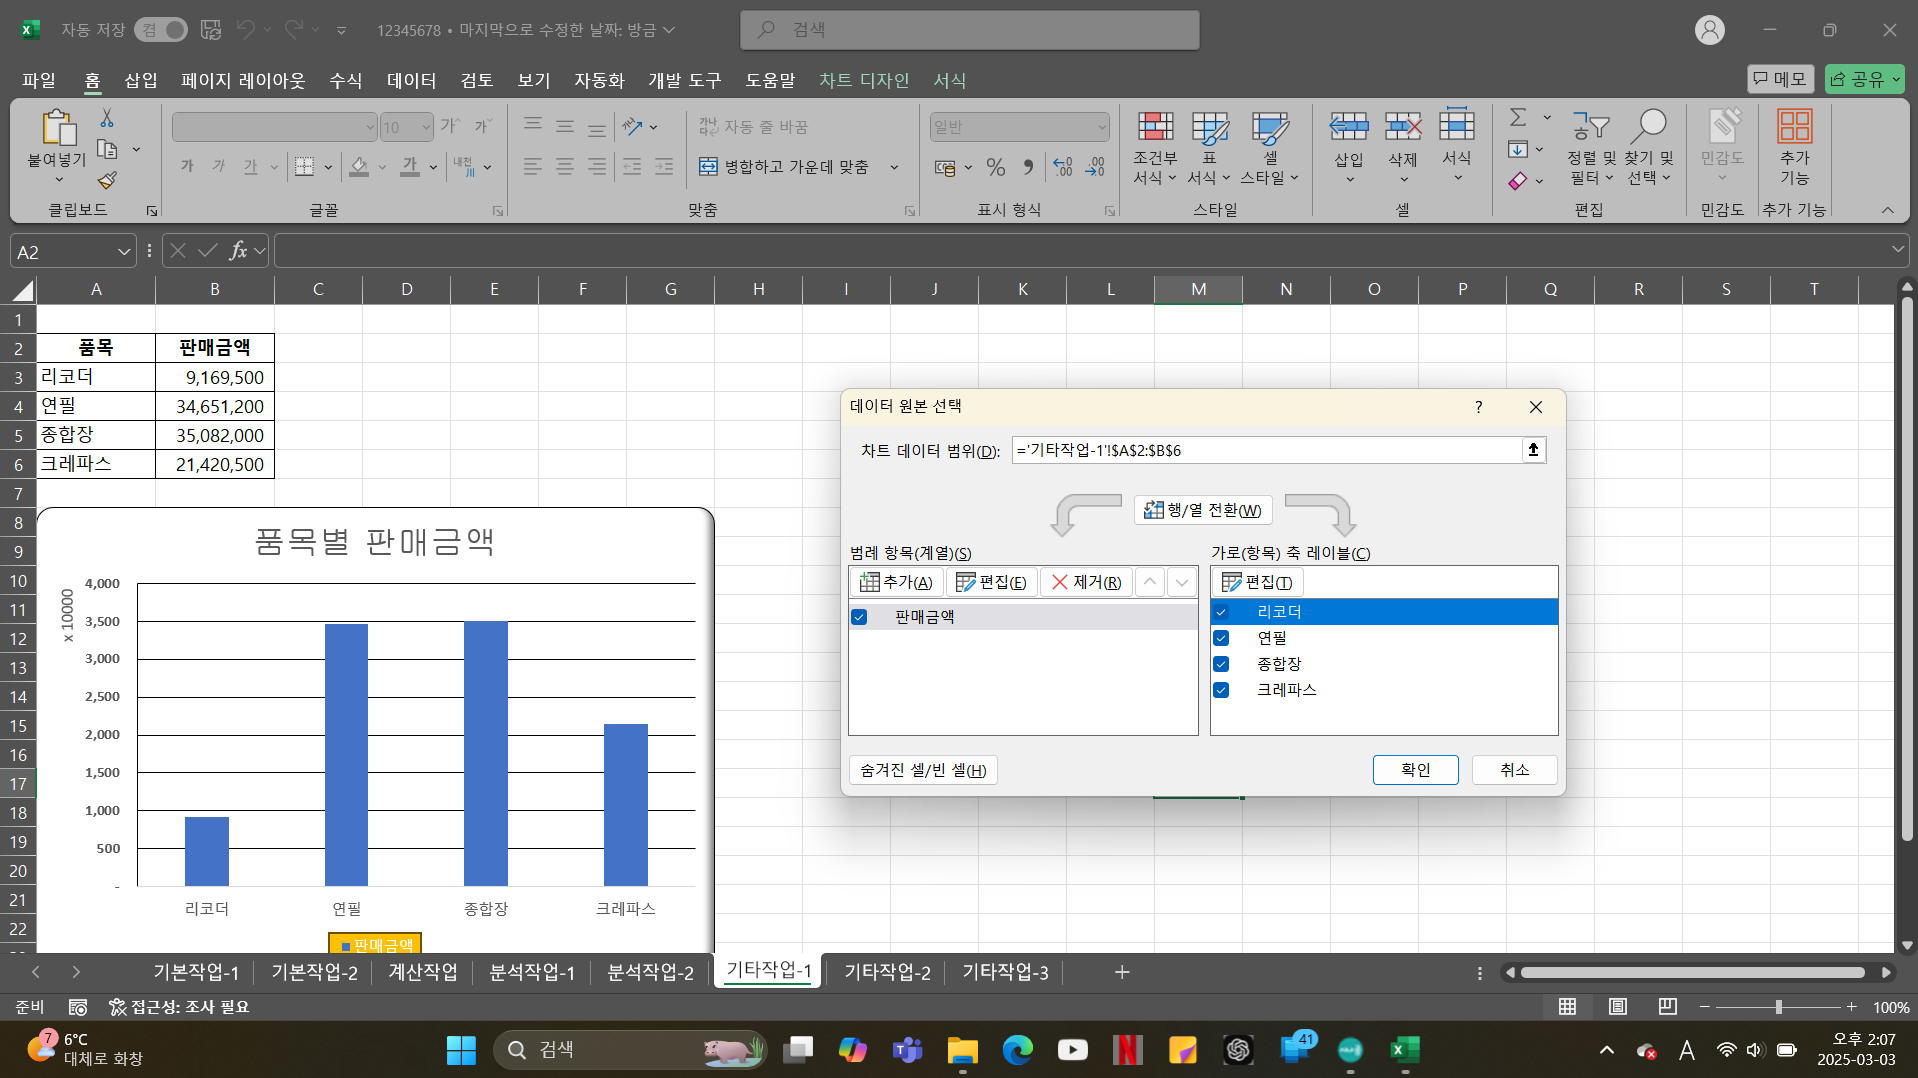The image size is (1918, 1078).
Task: Click 추가 to add a legend series
Action: (896, 582)
